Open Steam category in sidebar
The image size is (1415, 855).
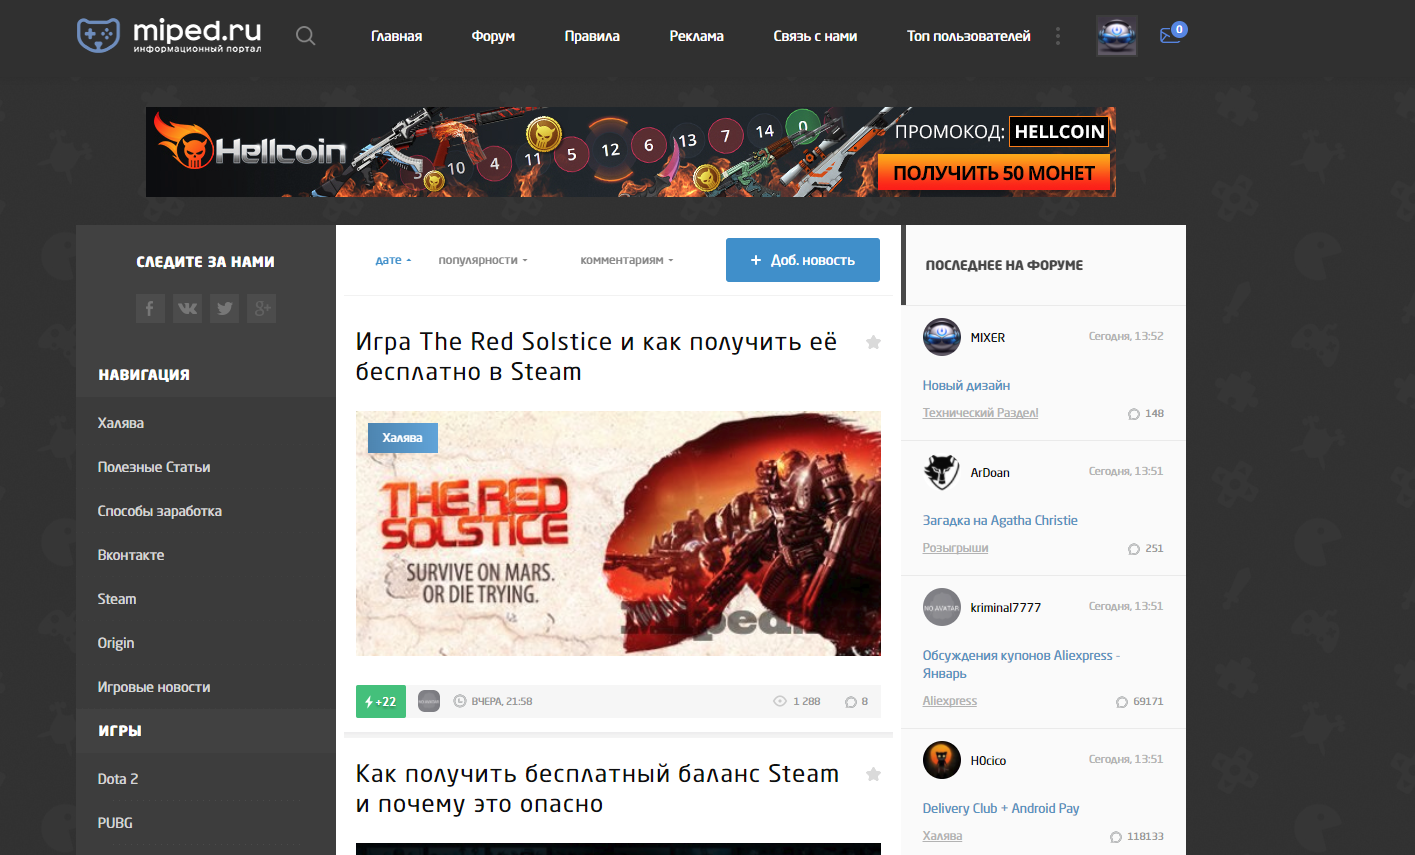point(117,599)
